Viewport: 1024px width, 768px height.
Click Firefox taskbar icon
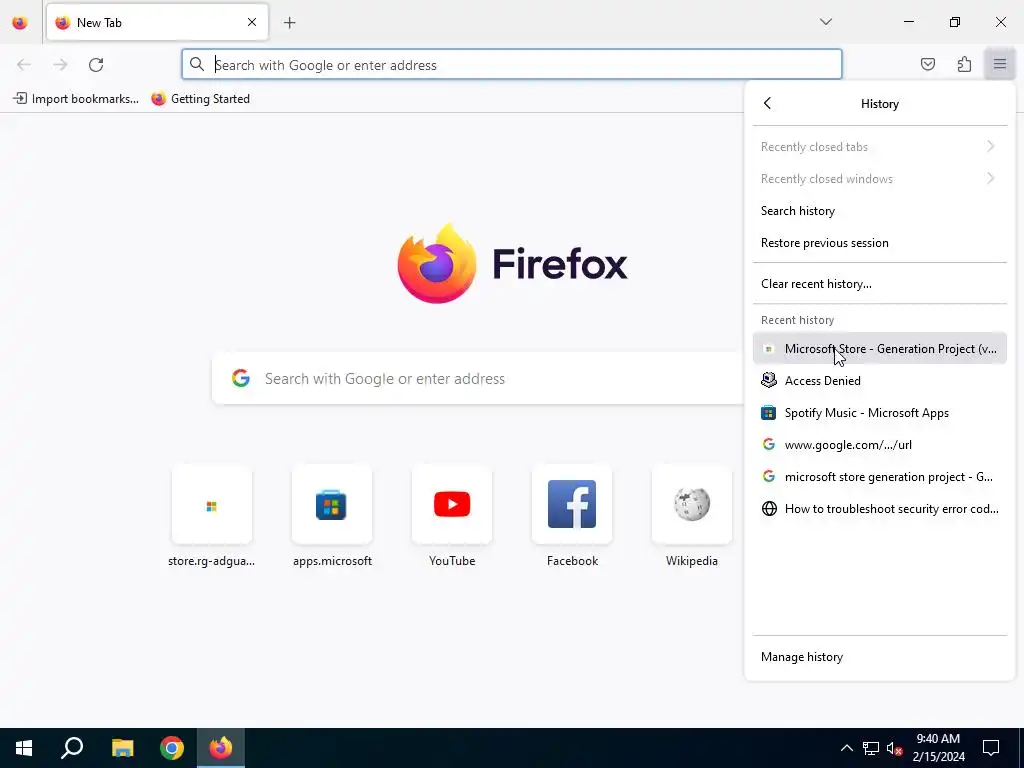[x=221, y=748]
